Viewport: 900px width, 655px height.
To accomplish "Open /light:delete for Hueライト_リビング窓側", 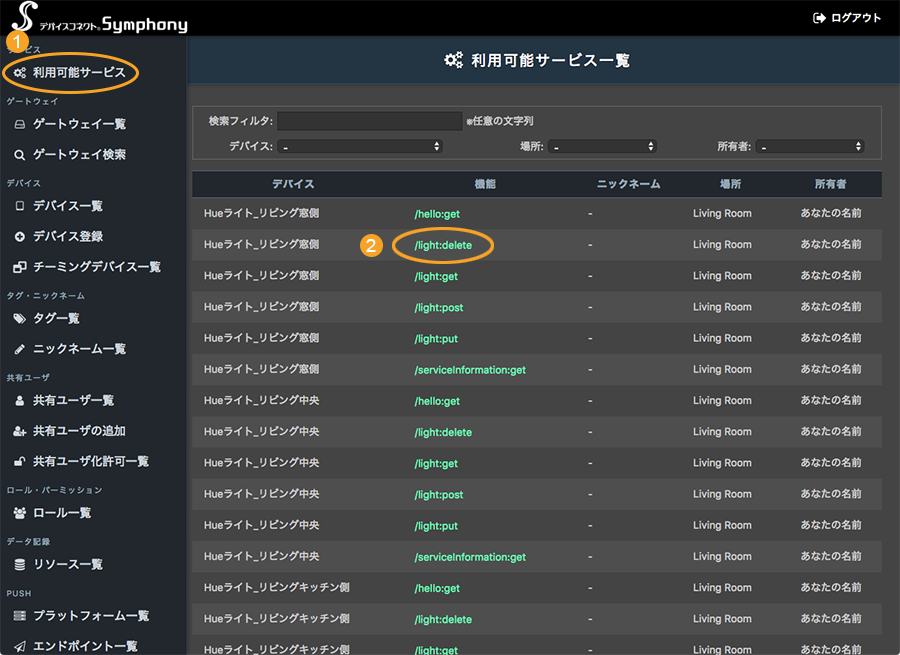I will 443,245.
